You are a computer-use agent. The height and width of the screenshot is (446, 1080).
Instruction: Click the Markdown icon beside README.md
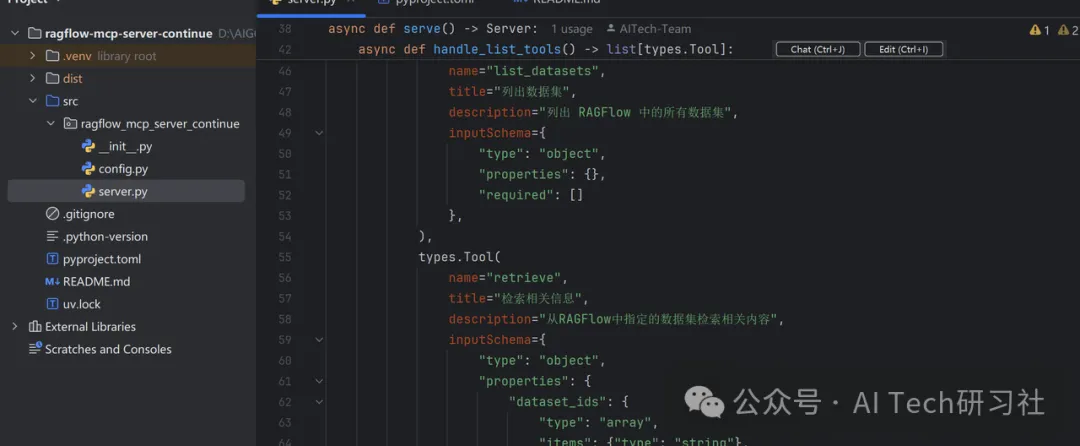52,282
